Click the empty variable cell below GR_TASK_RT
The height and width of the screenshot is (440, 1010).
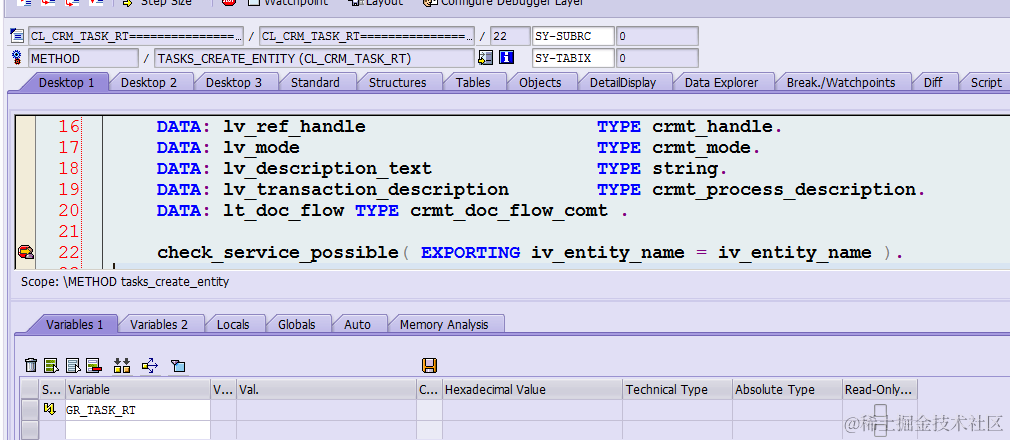pos(137,430)
